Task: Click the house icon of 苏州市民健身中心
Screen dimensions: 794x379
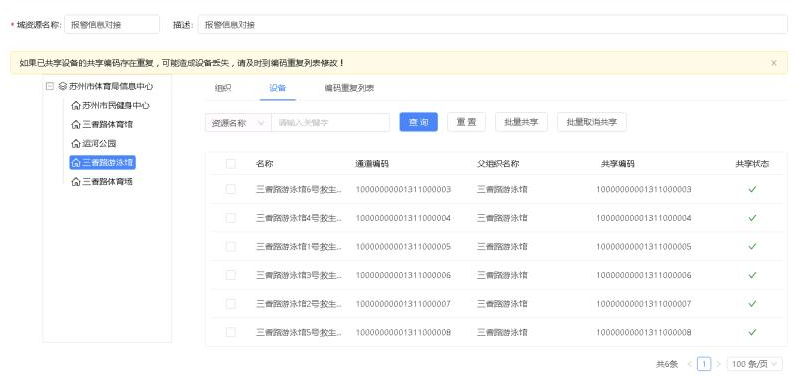Action: tap(76, 106)
